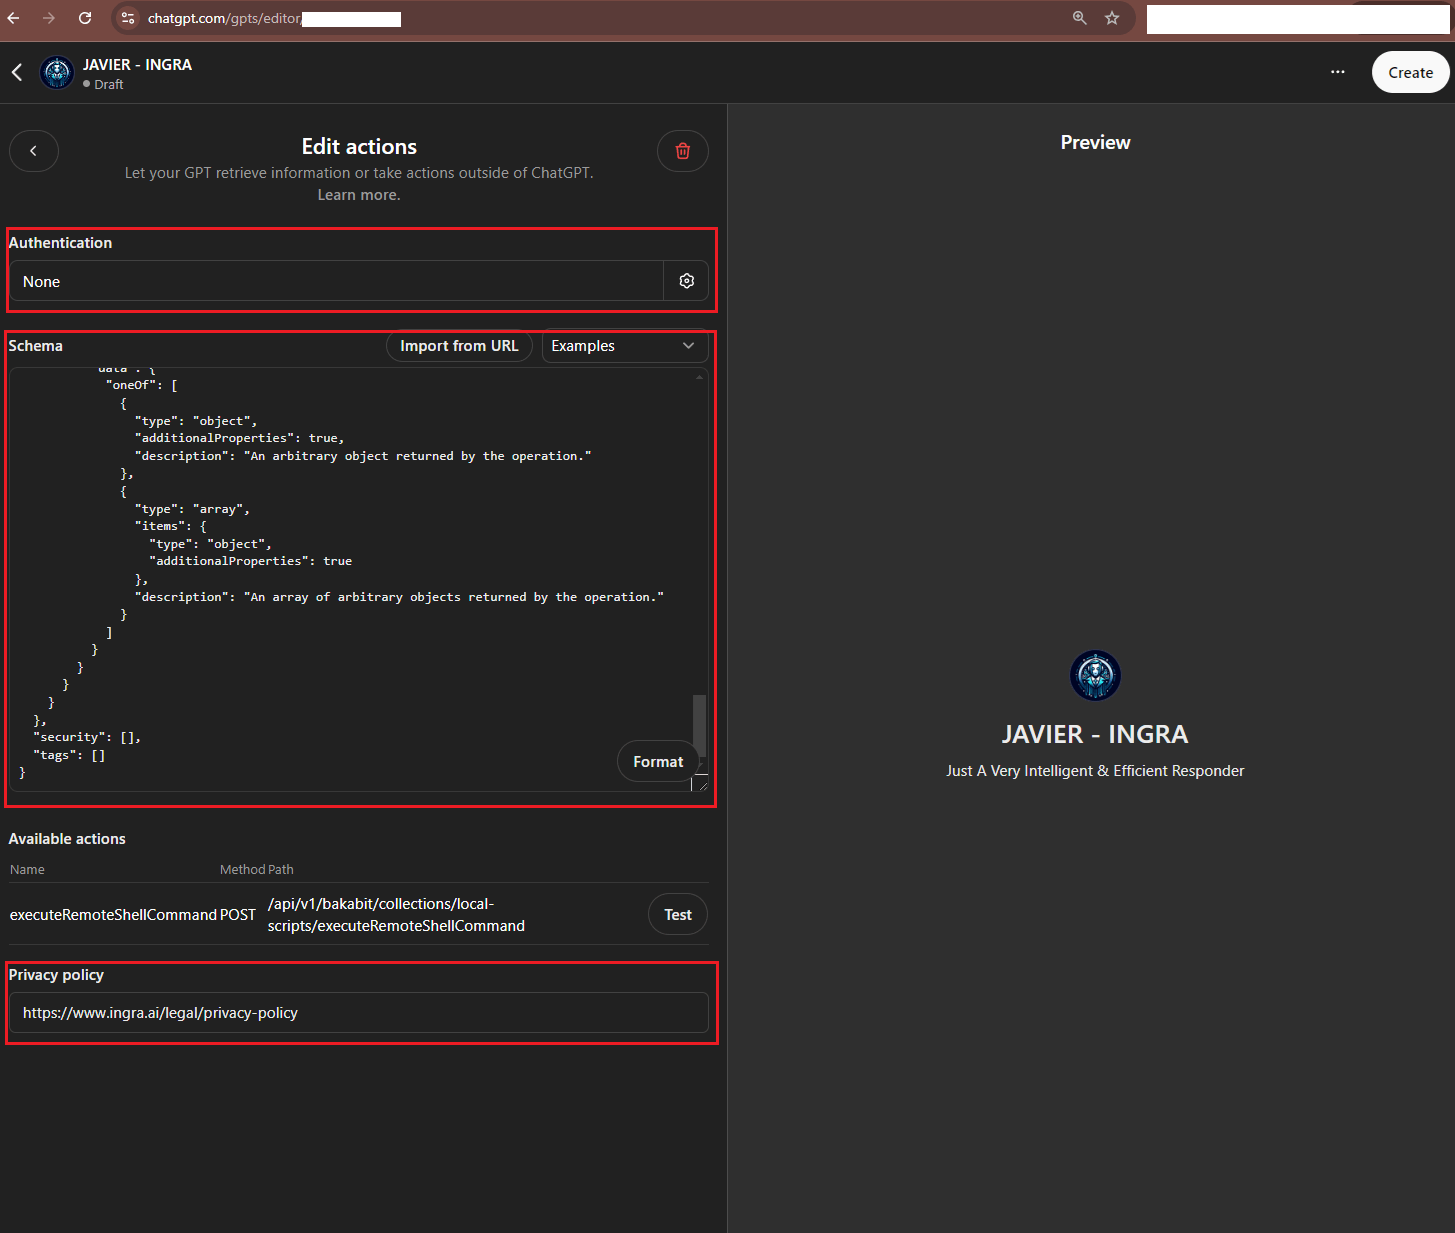Click the "security": [] line in schema
This screenshot has height=1233, width=1455.
click(x=87, y=737)
